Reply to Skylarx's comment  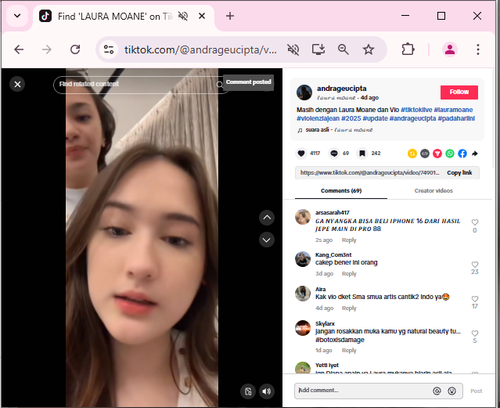(x=349, y=350)
